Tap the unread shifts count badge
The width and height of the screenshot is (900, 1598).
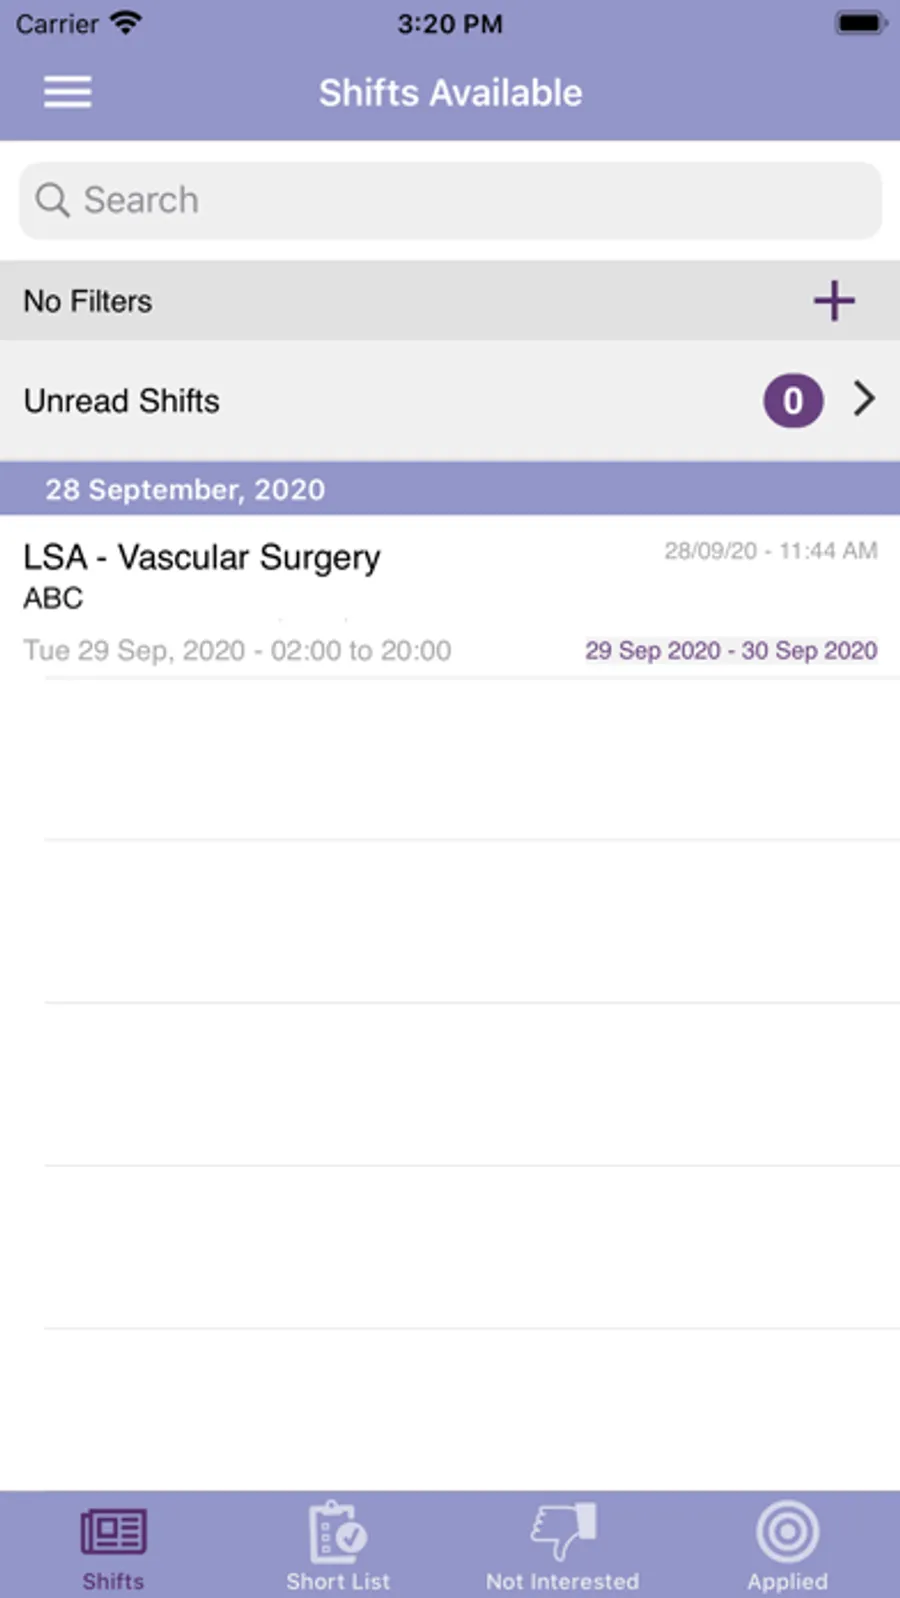coord(793,401)
